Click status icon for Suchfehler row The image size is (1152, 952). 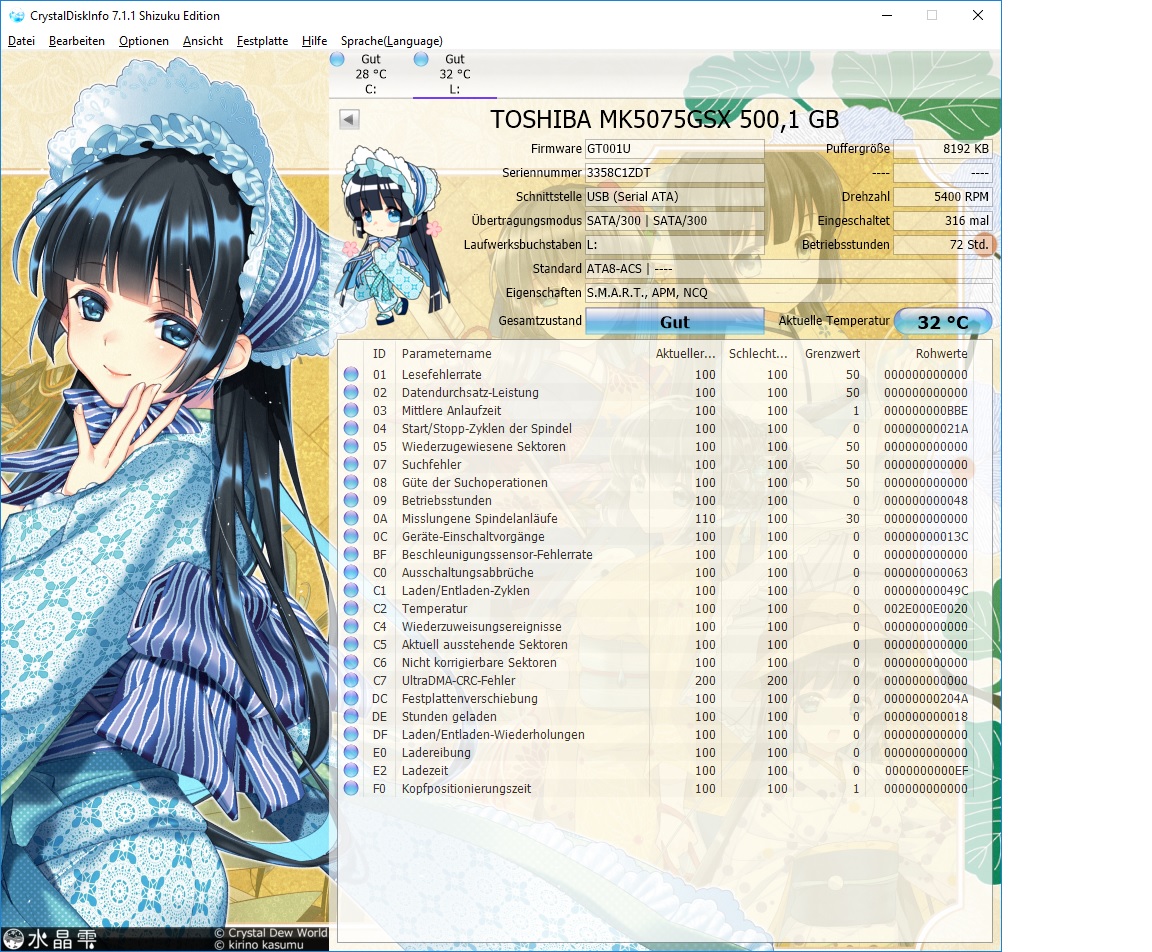click(351, 464)
